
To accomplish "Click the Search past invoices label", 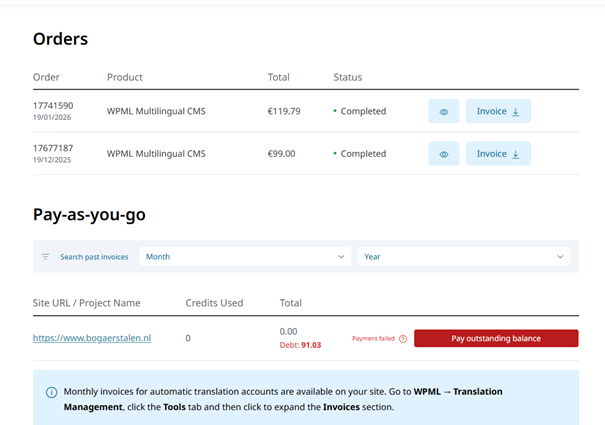I will coord(94,257).
